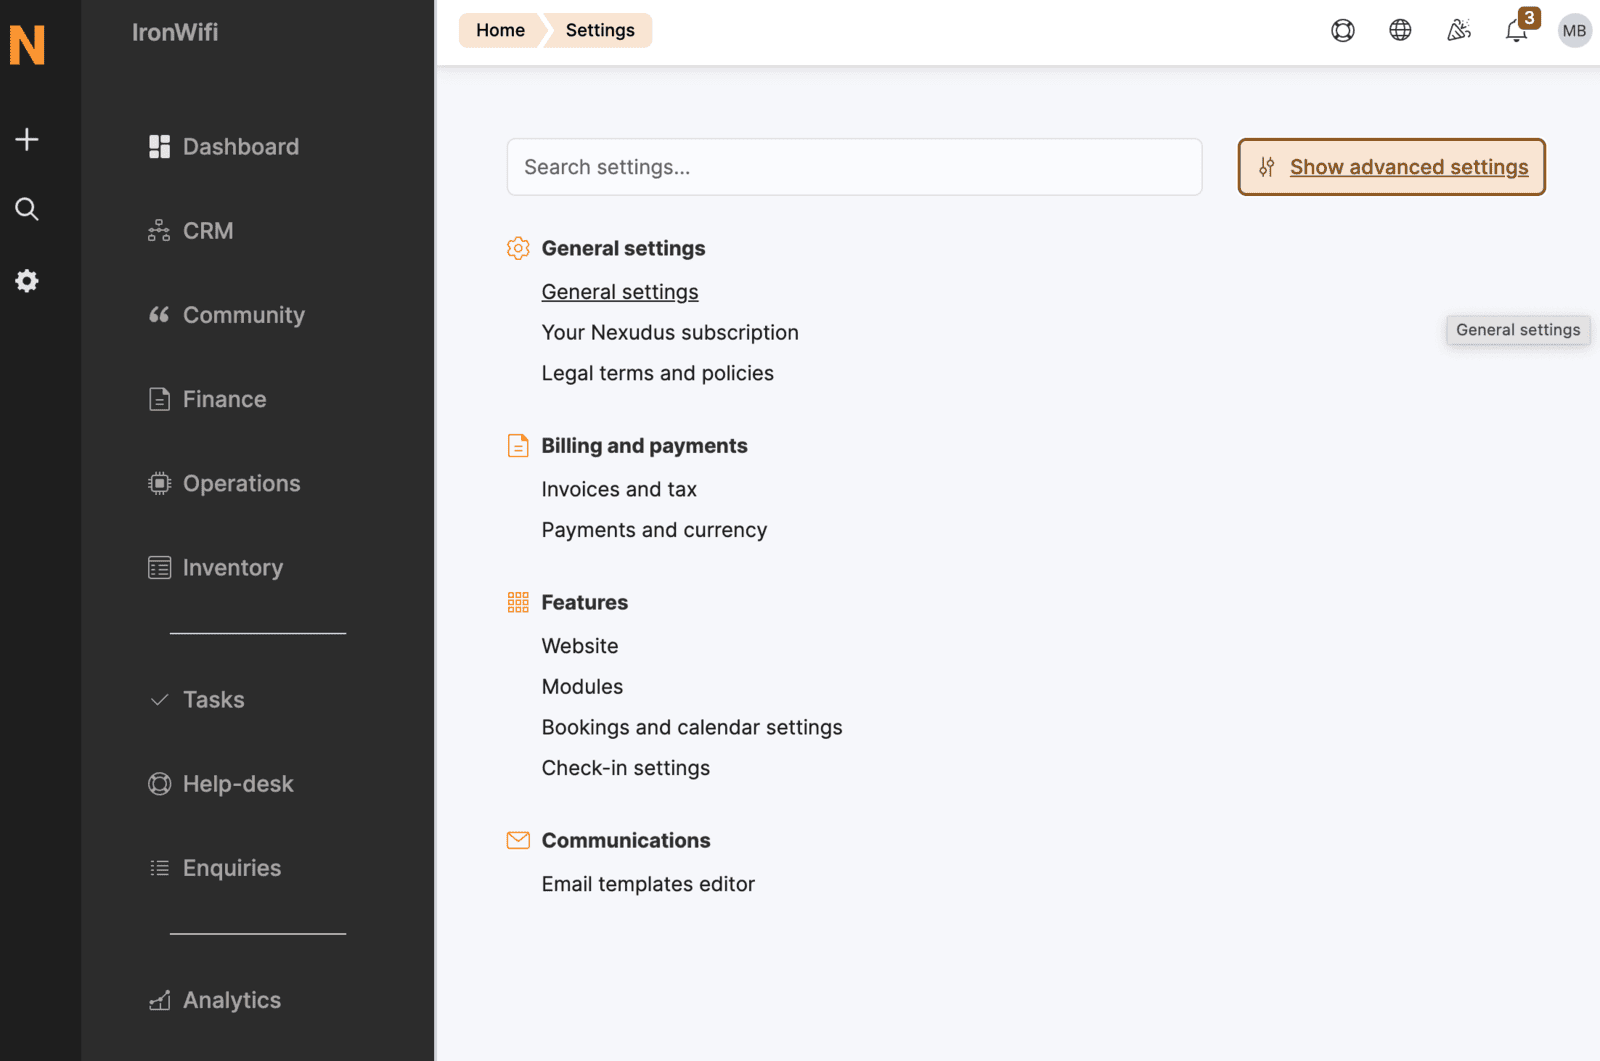The height and width of the screenshot is (1061, 1600).
Task: Open the language globe icon
Action: [x=1399, y=30]
